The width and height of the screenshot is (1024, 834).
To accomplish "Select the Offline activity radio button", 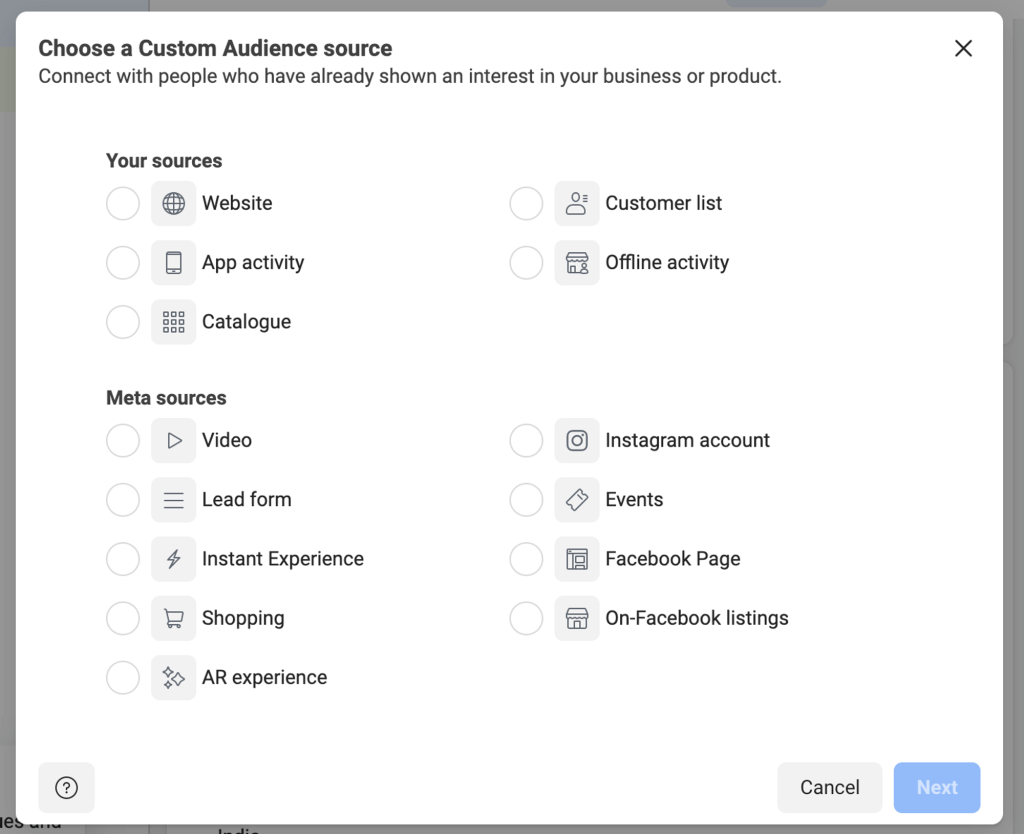I will [526, 263].
